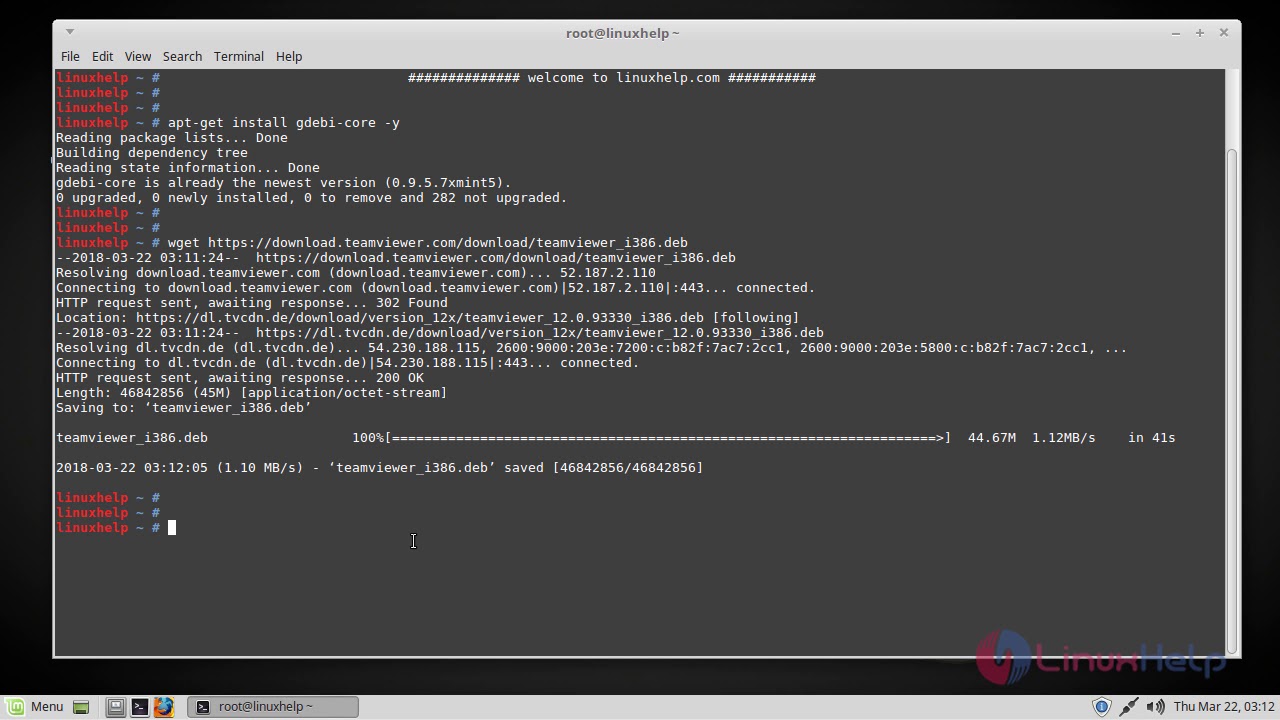
Task: Open the network connection tray icon
Action: (1129, 707)
